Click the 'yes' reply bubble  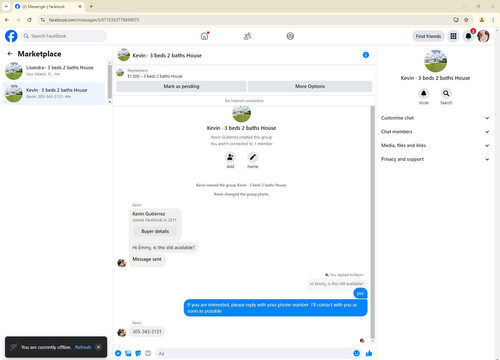point(360,293)
